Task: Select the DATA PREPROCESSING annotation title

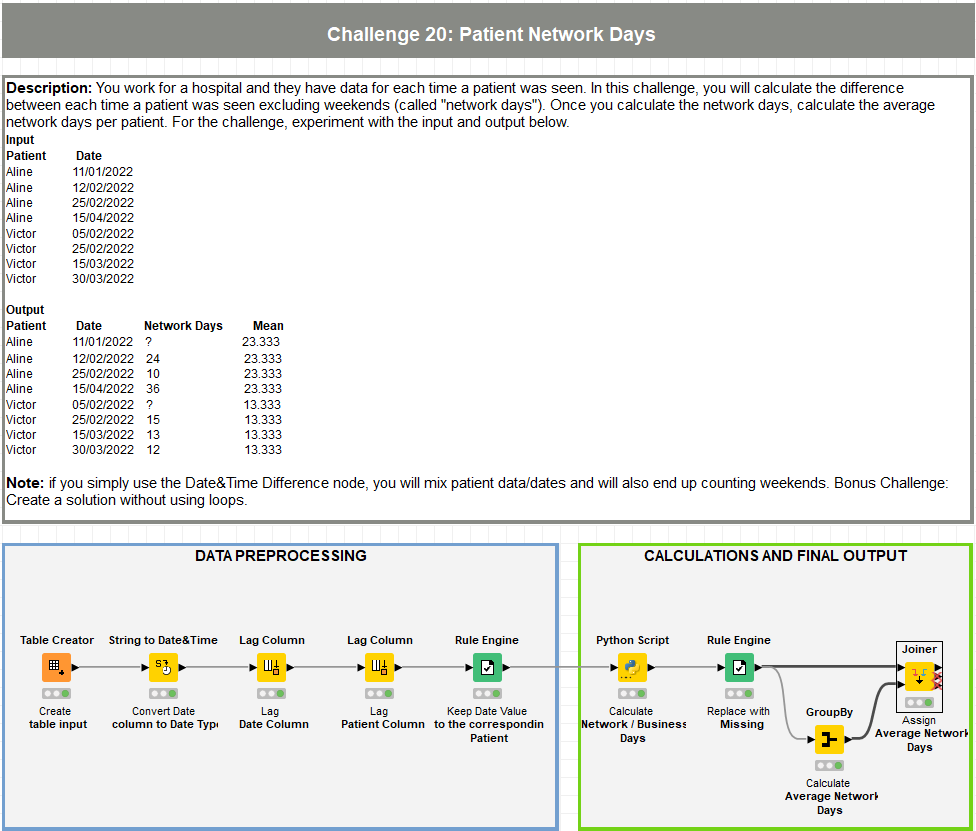Action: click(280, 556)
